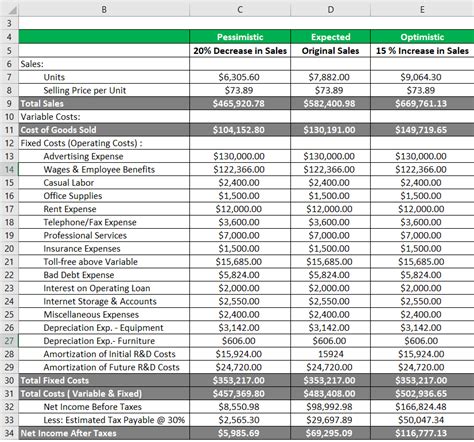
Task: Select the 'Original Sales' cell
Action: pos(330,51)
